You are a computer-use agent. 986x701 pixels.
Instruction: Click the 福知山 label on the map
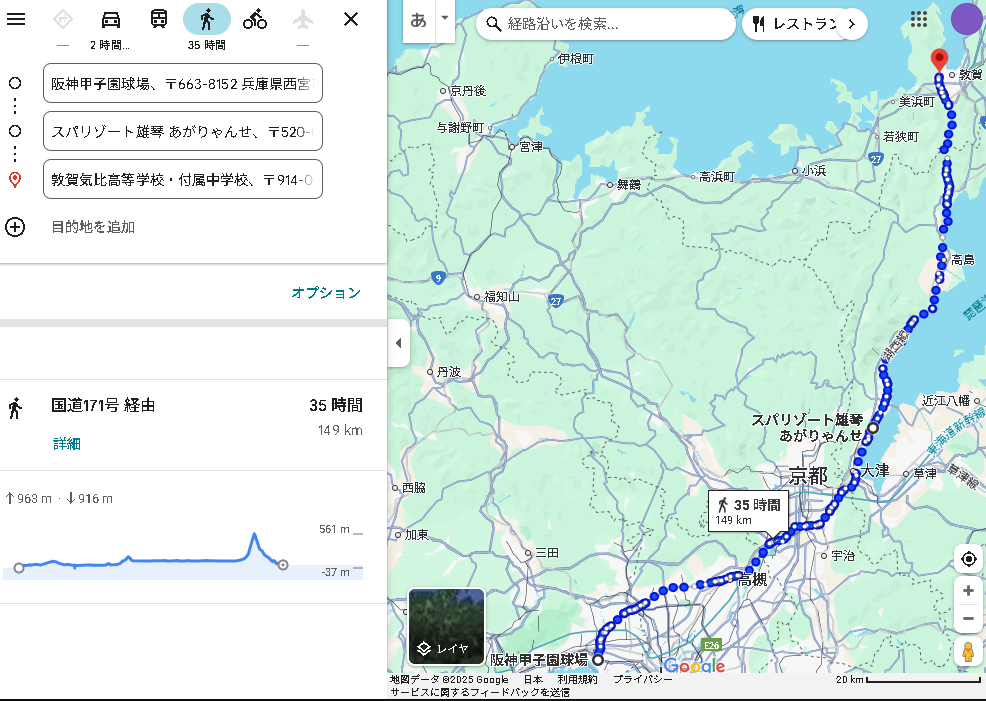click(502, 296)
